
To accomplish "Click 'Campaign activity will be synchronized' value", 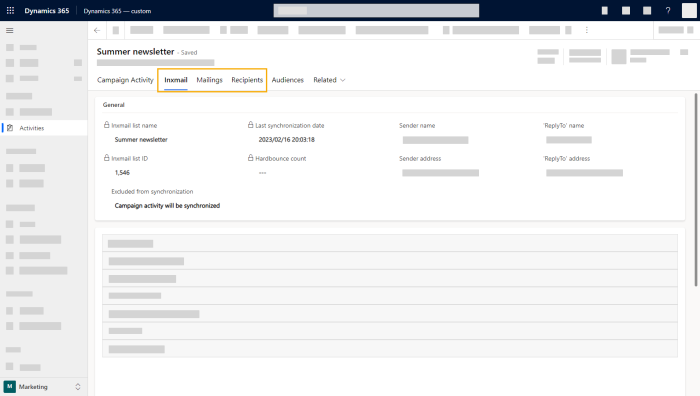I will [x=167, y=205].
